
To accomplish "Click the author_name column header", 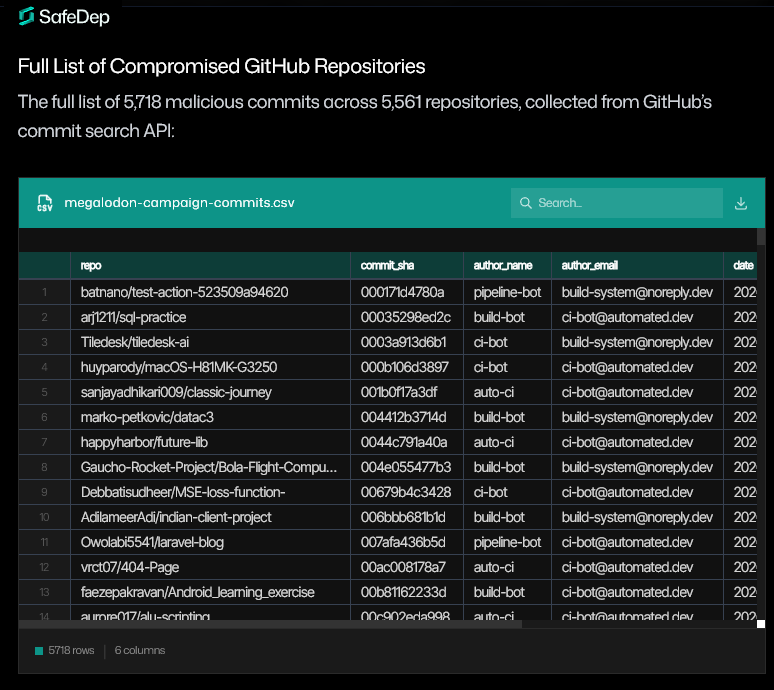I will (503, 266).
